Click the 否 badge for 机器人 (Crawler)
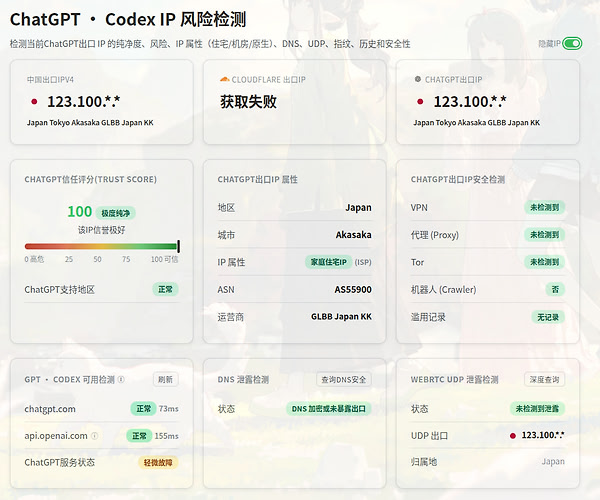Image resolution: width=600 pixels, height=500 pixels. (555, 290)
